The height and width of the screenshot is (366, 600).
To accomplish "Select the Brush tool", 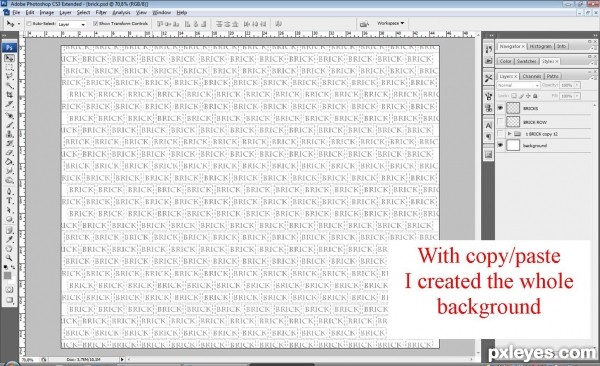I will point(9,125).
